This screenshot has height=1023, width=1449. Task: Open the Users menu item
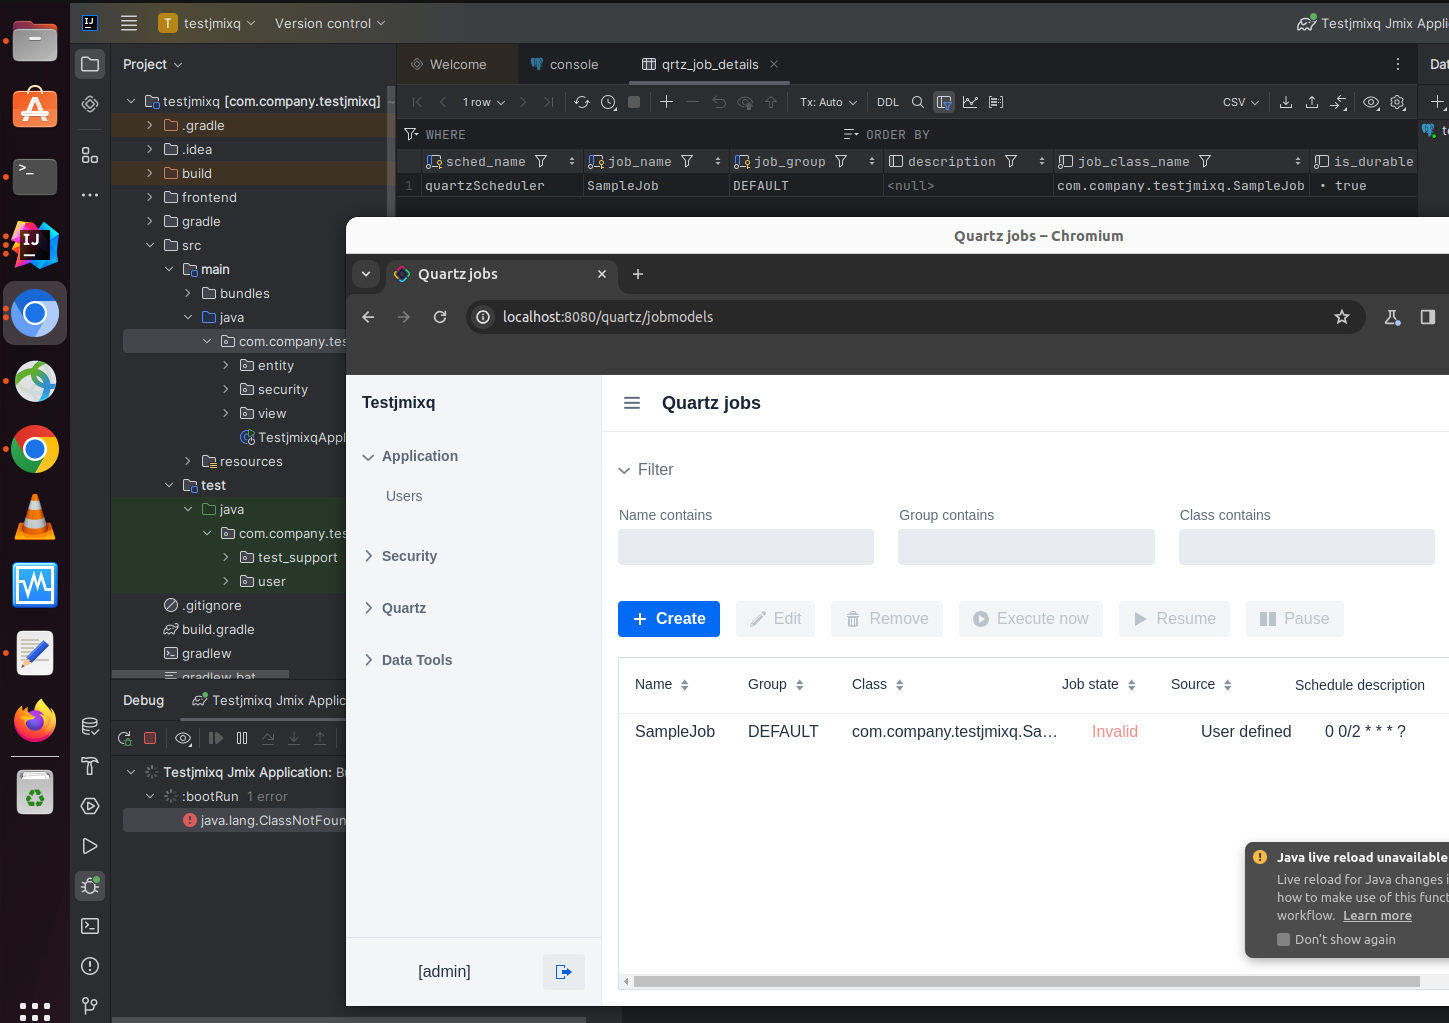[404, 496]
